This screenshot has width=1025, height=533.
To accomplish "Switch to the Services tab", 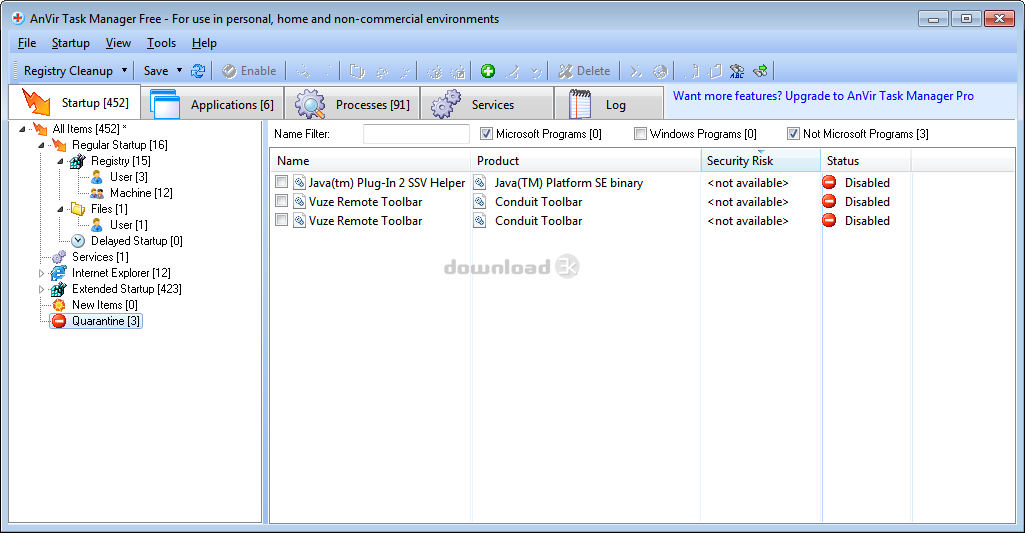I will 487,104.
